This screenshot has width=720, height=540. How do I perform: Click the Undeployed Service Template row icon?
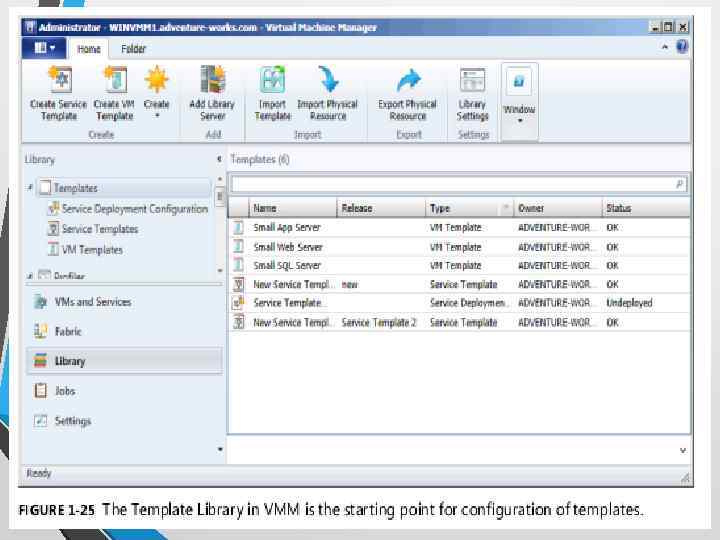[238, 303]
